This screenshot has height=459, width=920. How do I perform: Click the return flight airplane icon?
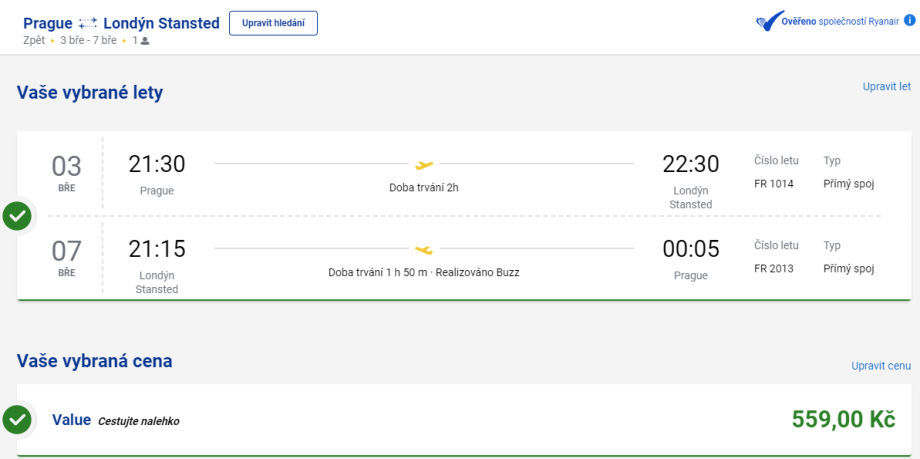click(424, 249)
